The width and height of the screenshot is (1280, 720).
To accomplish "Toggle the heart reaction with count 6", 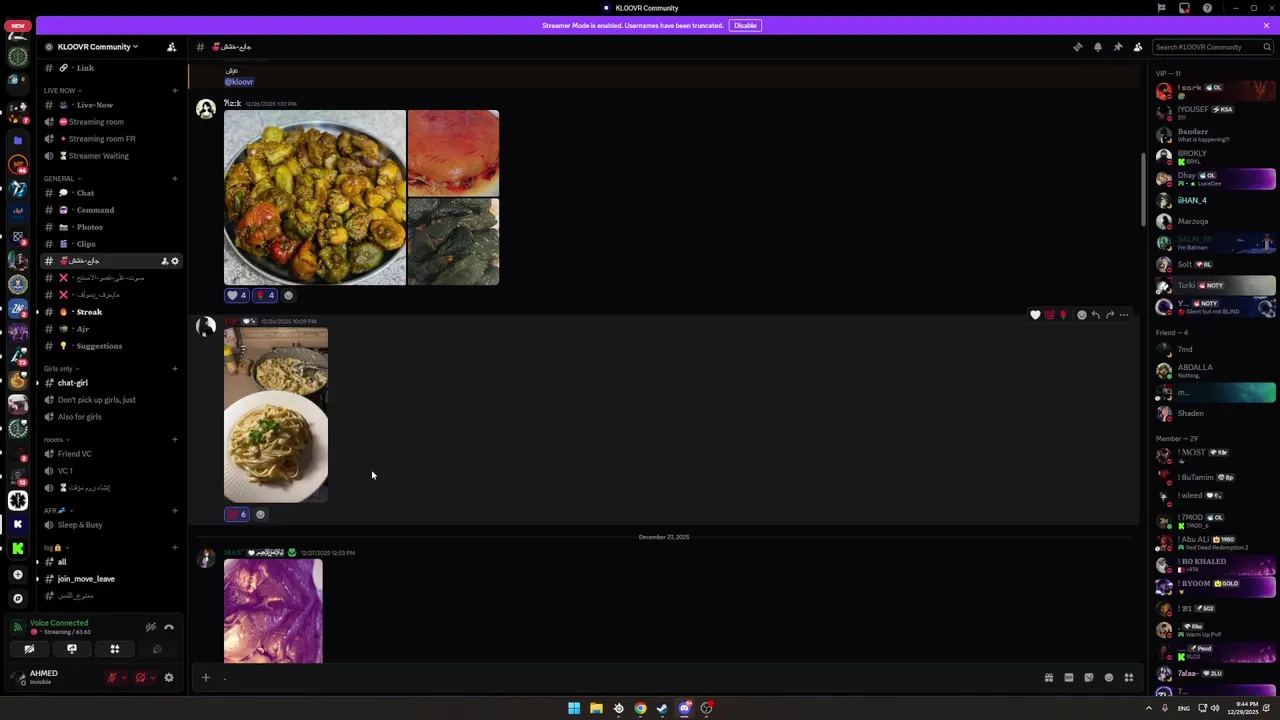I will [x=237, y=514].
